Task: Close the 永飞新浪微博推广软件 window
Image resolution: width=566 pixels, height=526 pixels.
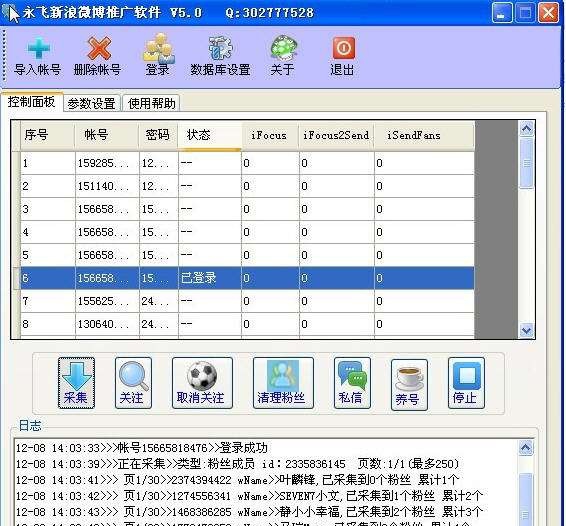Action: (x=548, y=13)
